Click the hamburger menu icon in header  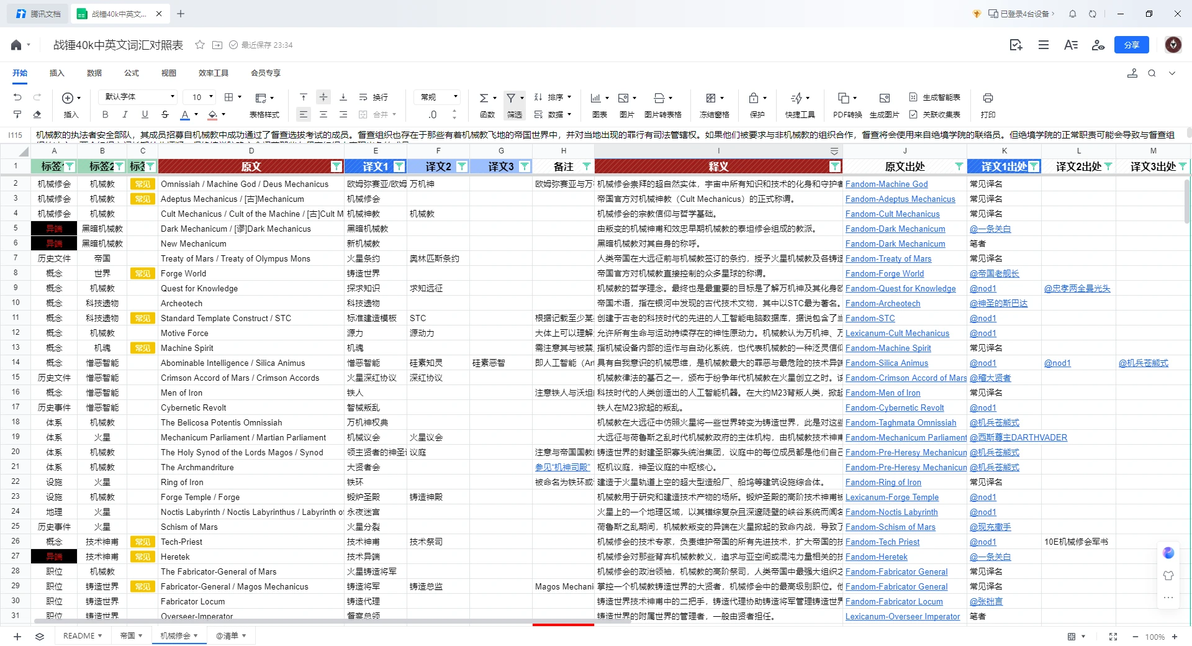(1043, 45)
